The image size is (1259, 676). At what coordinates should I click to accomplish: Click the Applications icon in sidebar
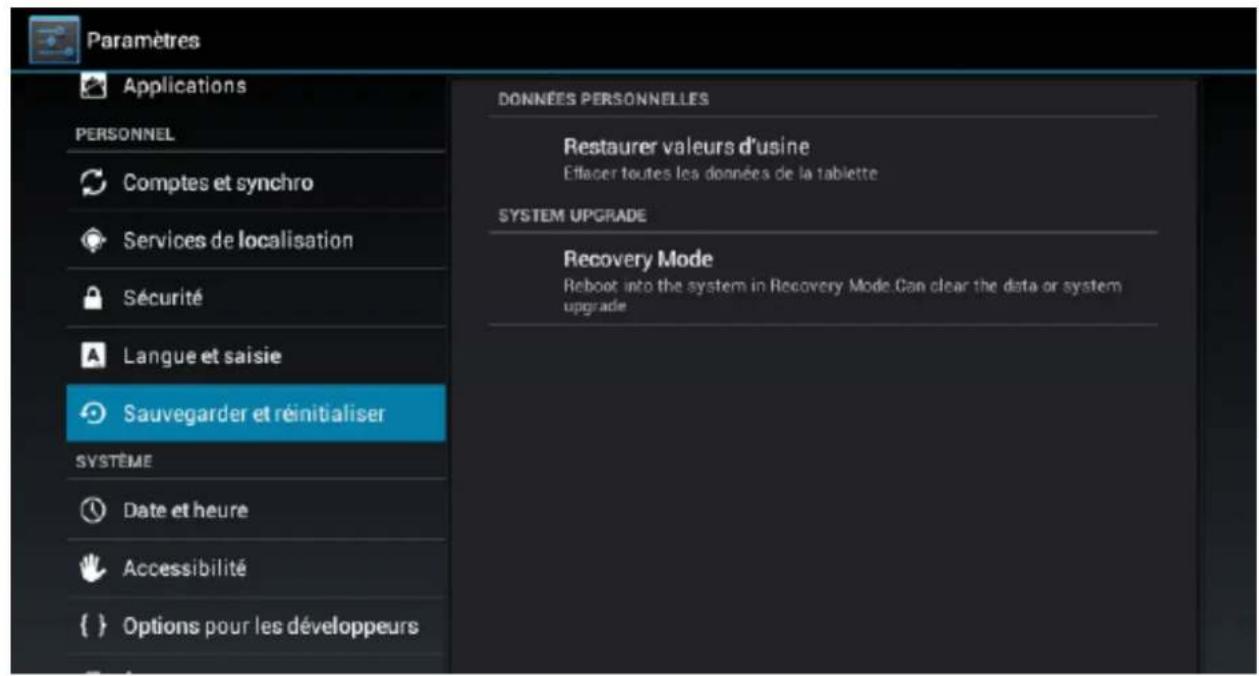click(93, 87)
